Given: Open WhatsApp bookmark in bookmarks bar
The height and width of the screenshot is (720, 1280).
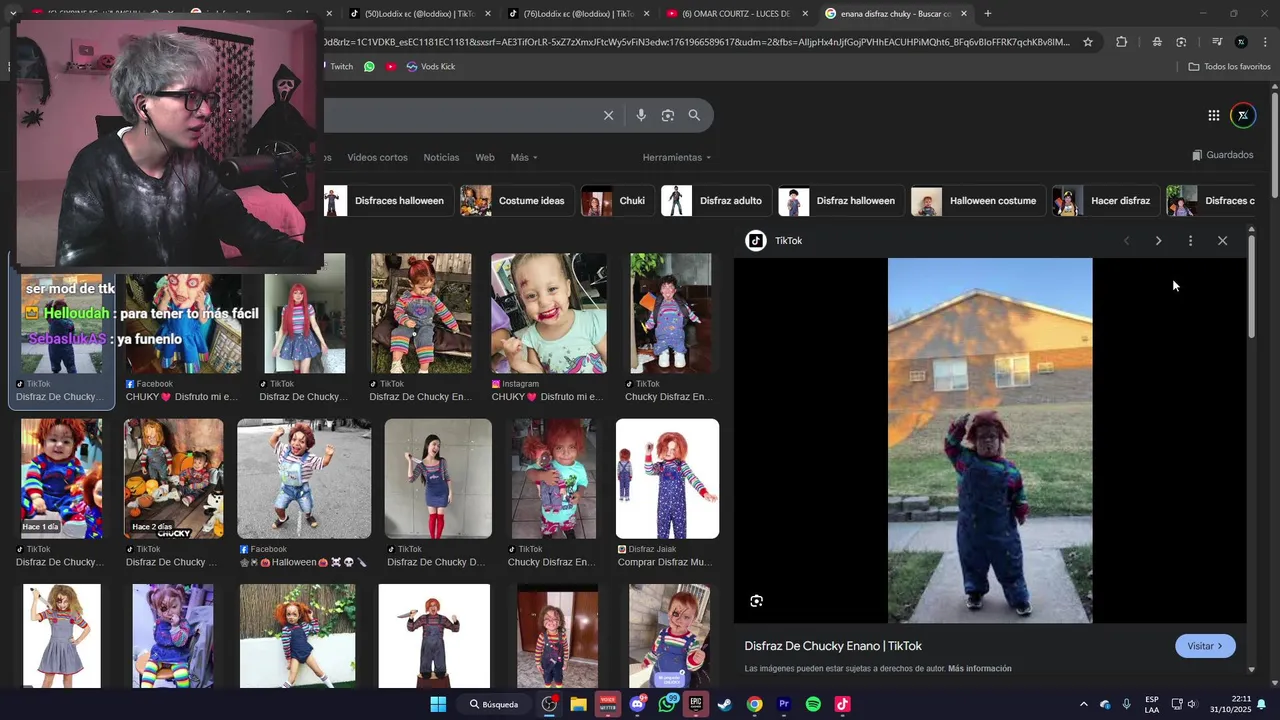Looking at the screenshot, I should [369, 66].
